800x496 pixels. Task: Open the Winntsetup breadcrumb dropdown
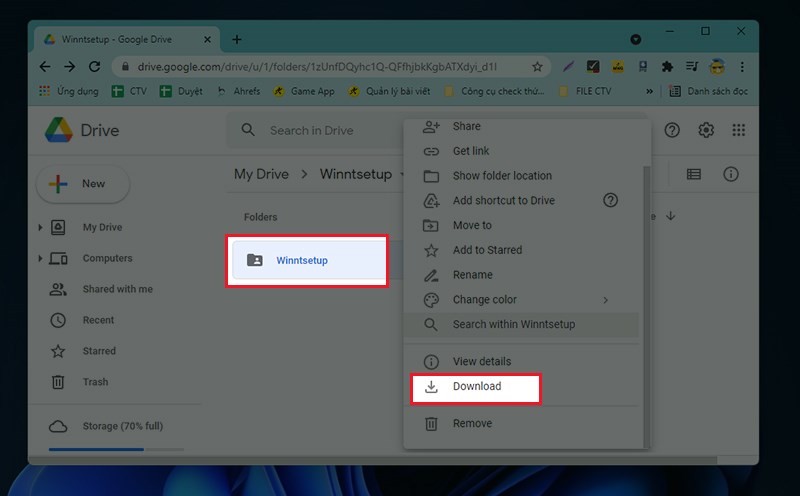click(x=402, y=175)
